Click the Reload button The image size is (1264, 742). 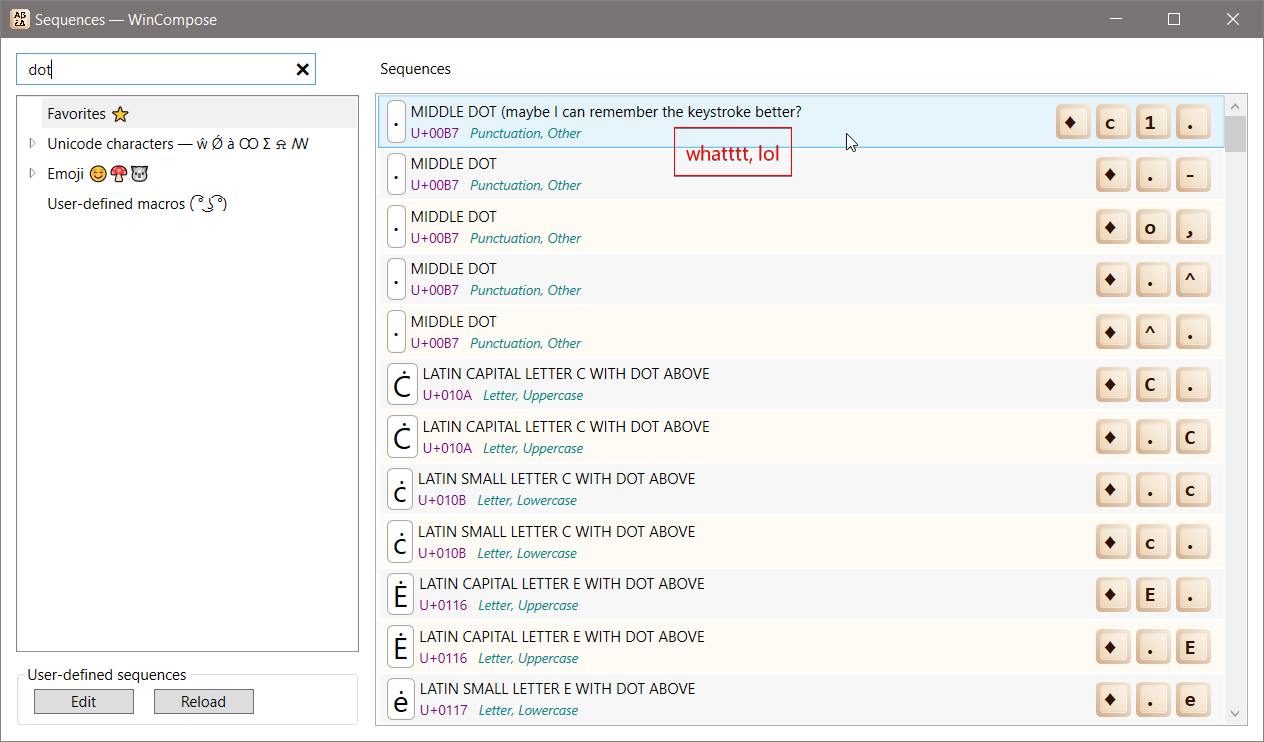[x=204, y=702]
